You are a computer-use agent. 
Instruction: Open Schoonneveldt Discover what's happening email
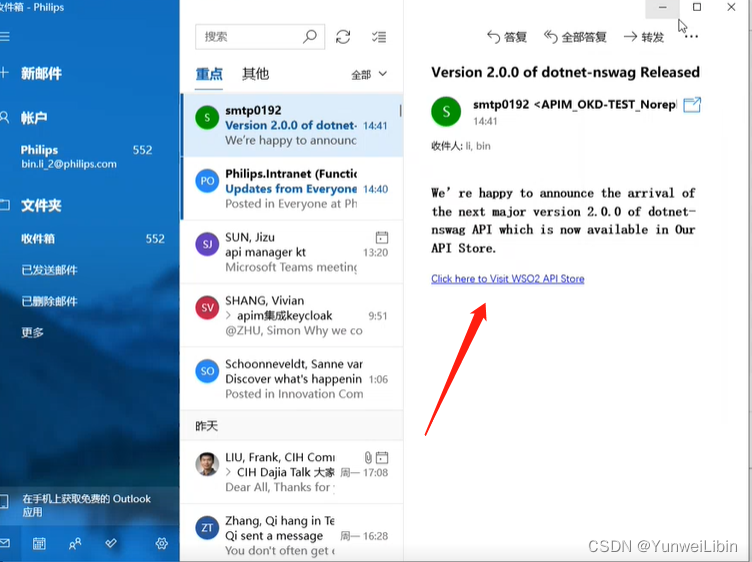coord(293,378)
